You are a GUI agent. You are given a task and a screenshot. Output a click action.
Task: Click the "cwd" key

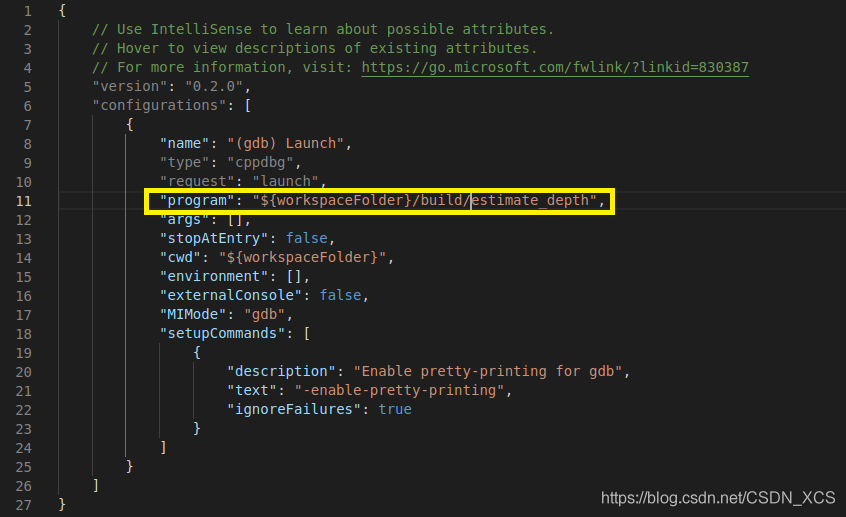180,257
